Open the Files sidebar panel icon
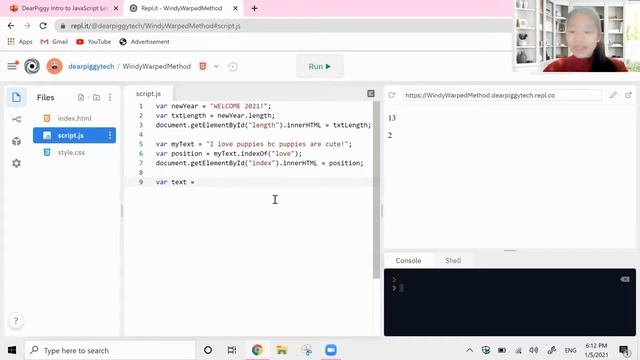Viewport: 640px width, 360px height. [16, 97]
